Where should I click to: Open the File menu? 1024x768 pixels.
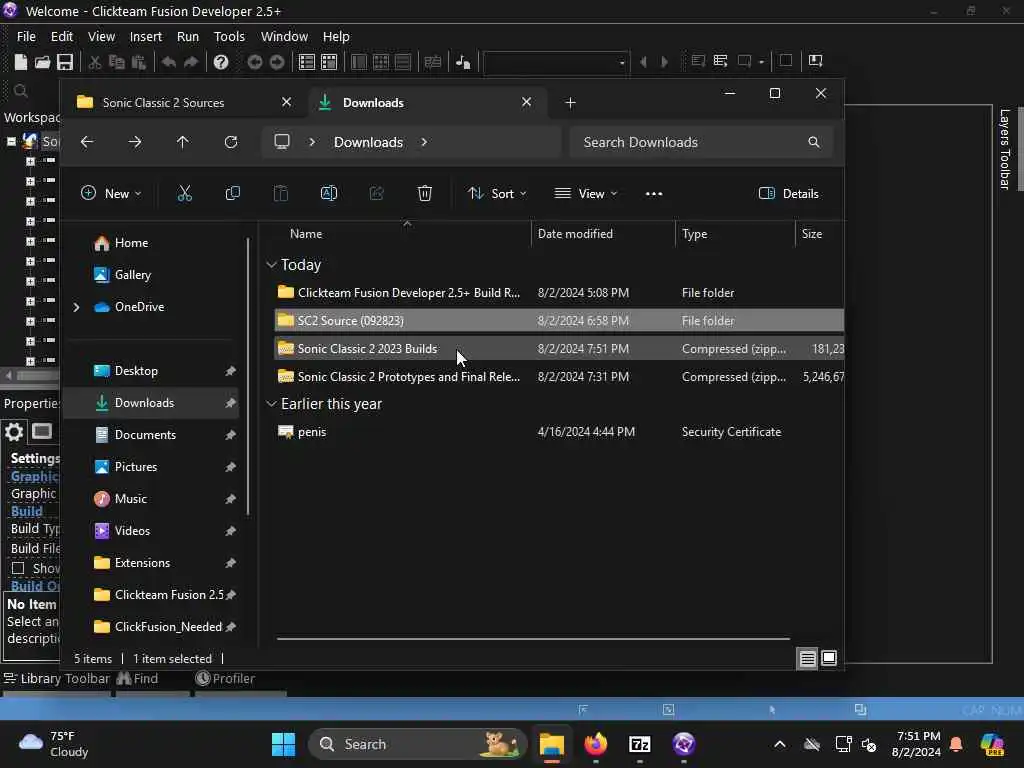26,37
